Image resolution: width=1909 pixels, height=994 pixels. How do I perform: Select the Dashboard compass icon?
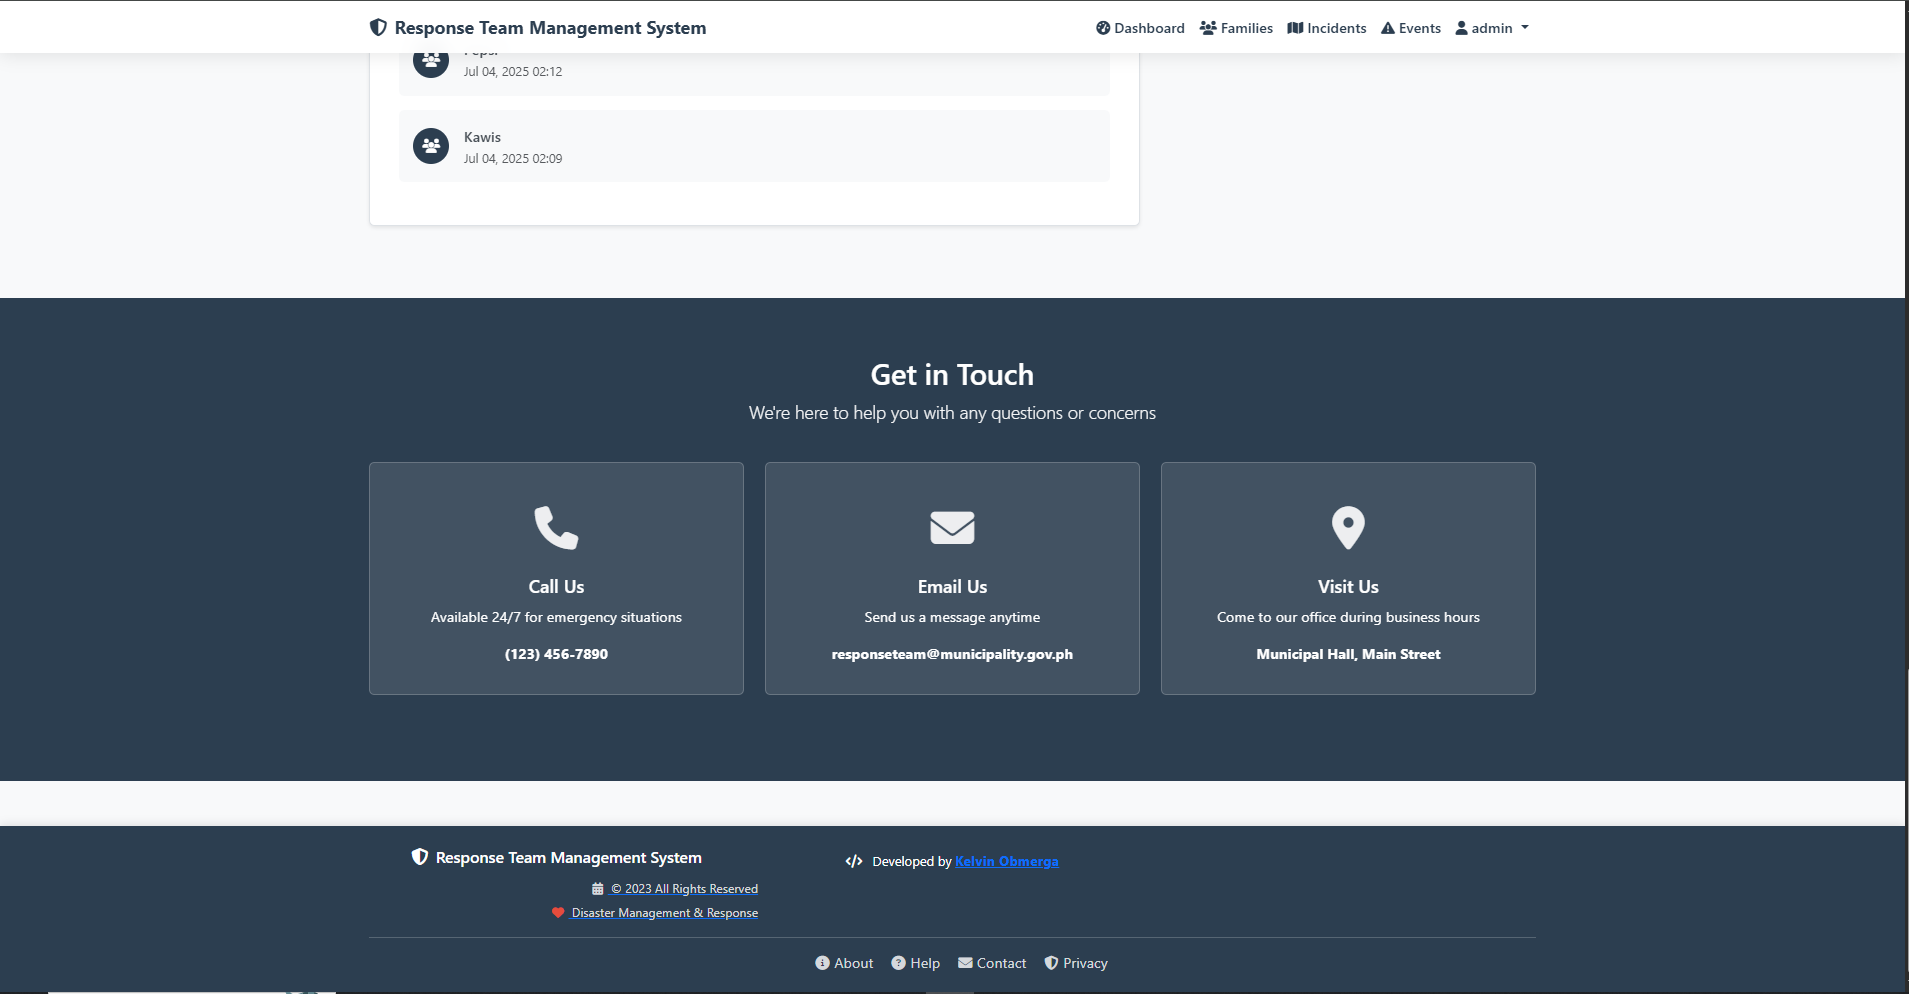tap(1101, 27)
